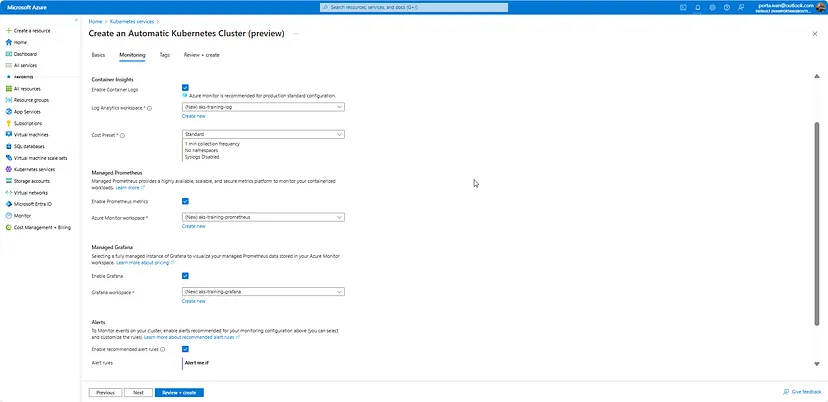Viewport: 828px width, 402px height.
Task: Click the Previous button
Action: tap(106, 392)
